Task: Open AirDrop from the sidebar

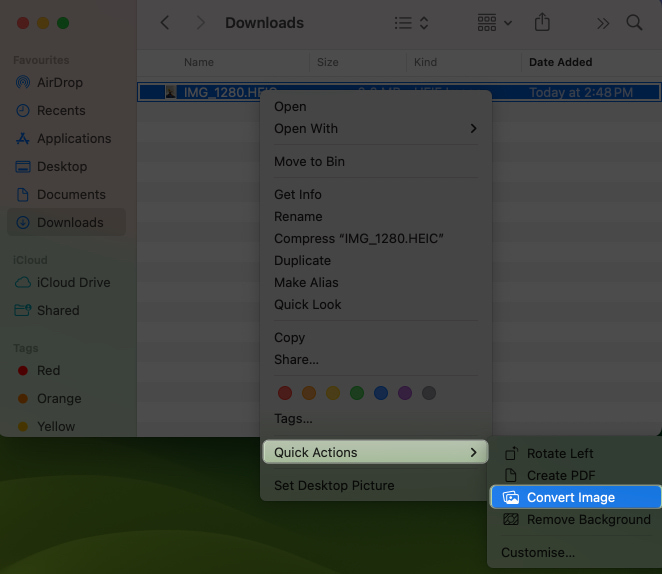Action: pos(60,82)
